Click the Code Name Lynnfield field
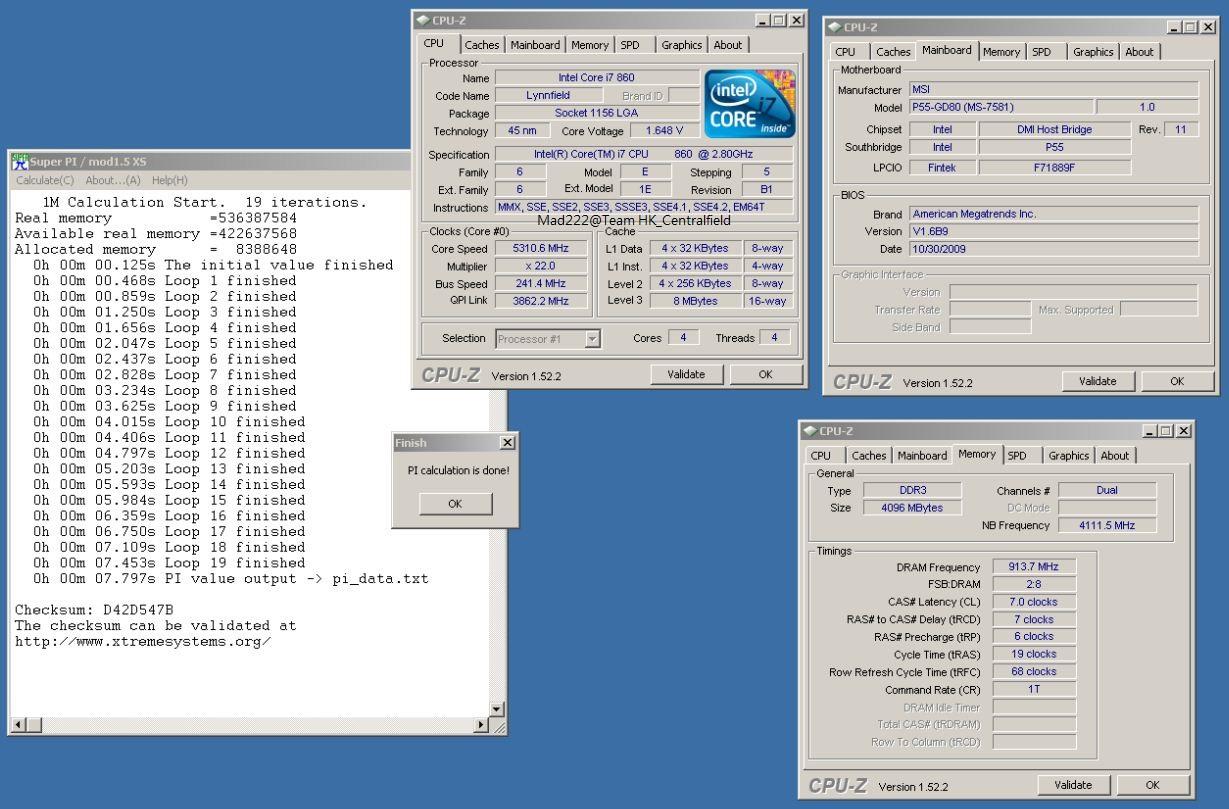Image resolution: width=1229 pixels, height=809 pixels. tap(548, 95)
